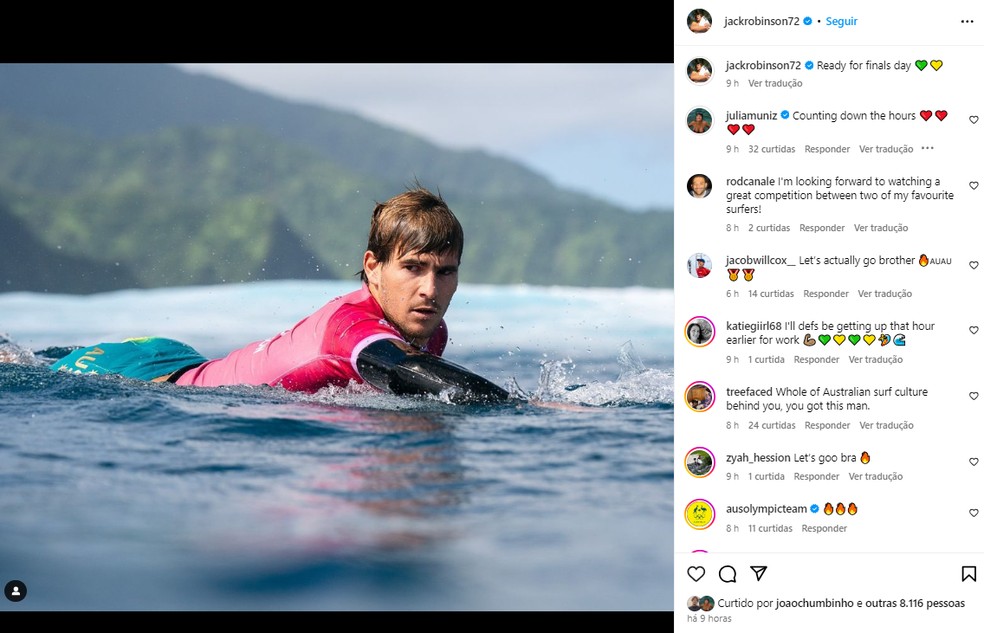Image resolution: width=984 pixels, height=633 pixels.
Task: Open post options via the three-dot menu
Action: [x=966, y=20]
